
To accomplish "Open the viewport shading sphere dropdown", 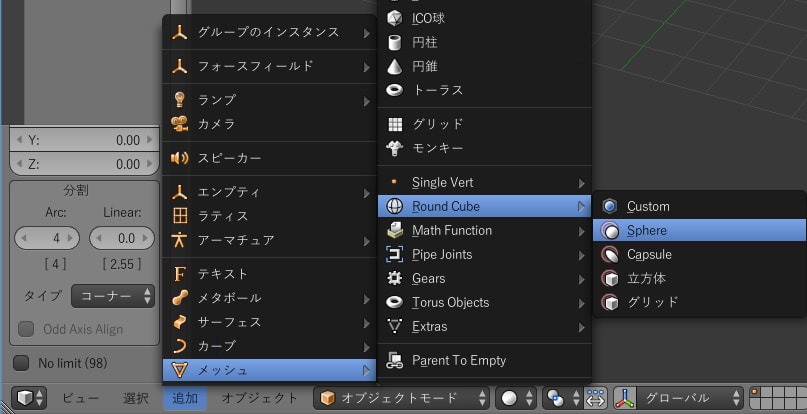I will coord(516,398).
